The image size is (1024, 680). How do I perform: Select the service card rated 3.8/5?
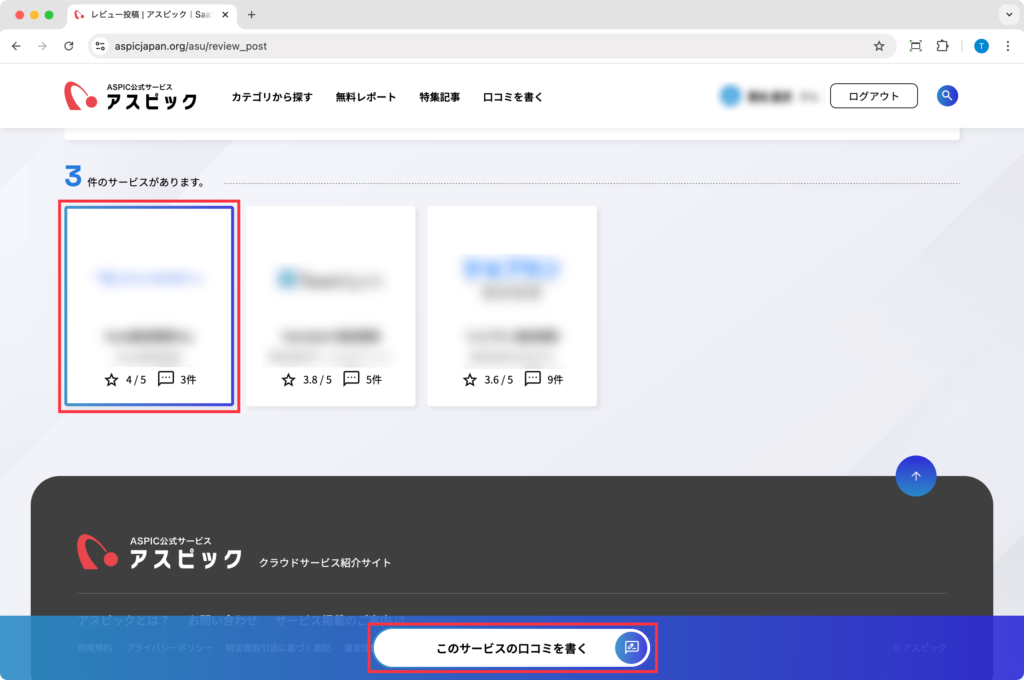330,306
